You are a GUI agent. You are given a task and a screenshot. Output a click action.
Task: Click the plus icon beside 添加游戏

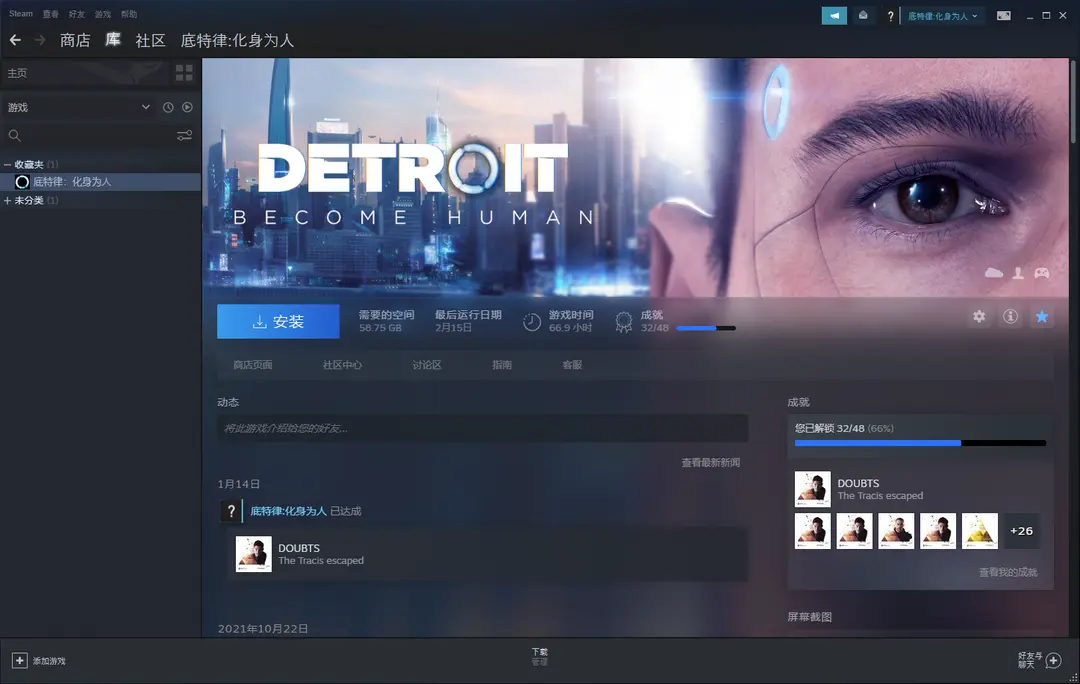(19, 661)
